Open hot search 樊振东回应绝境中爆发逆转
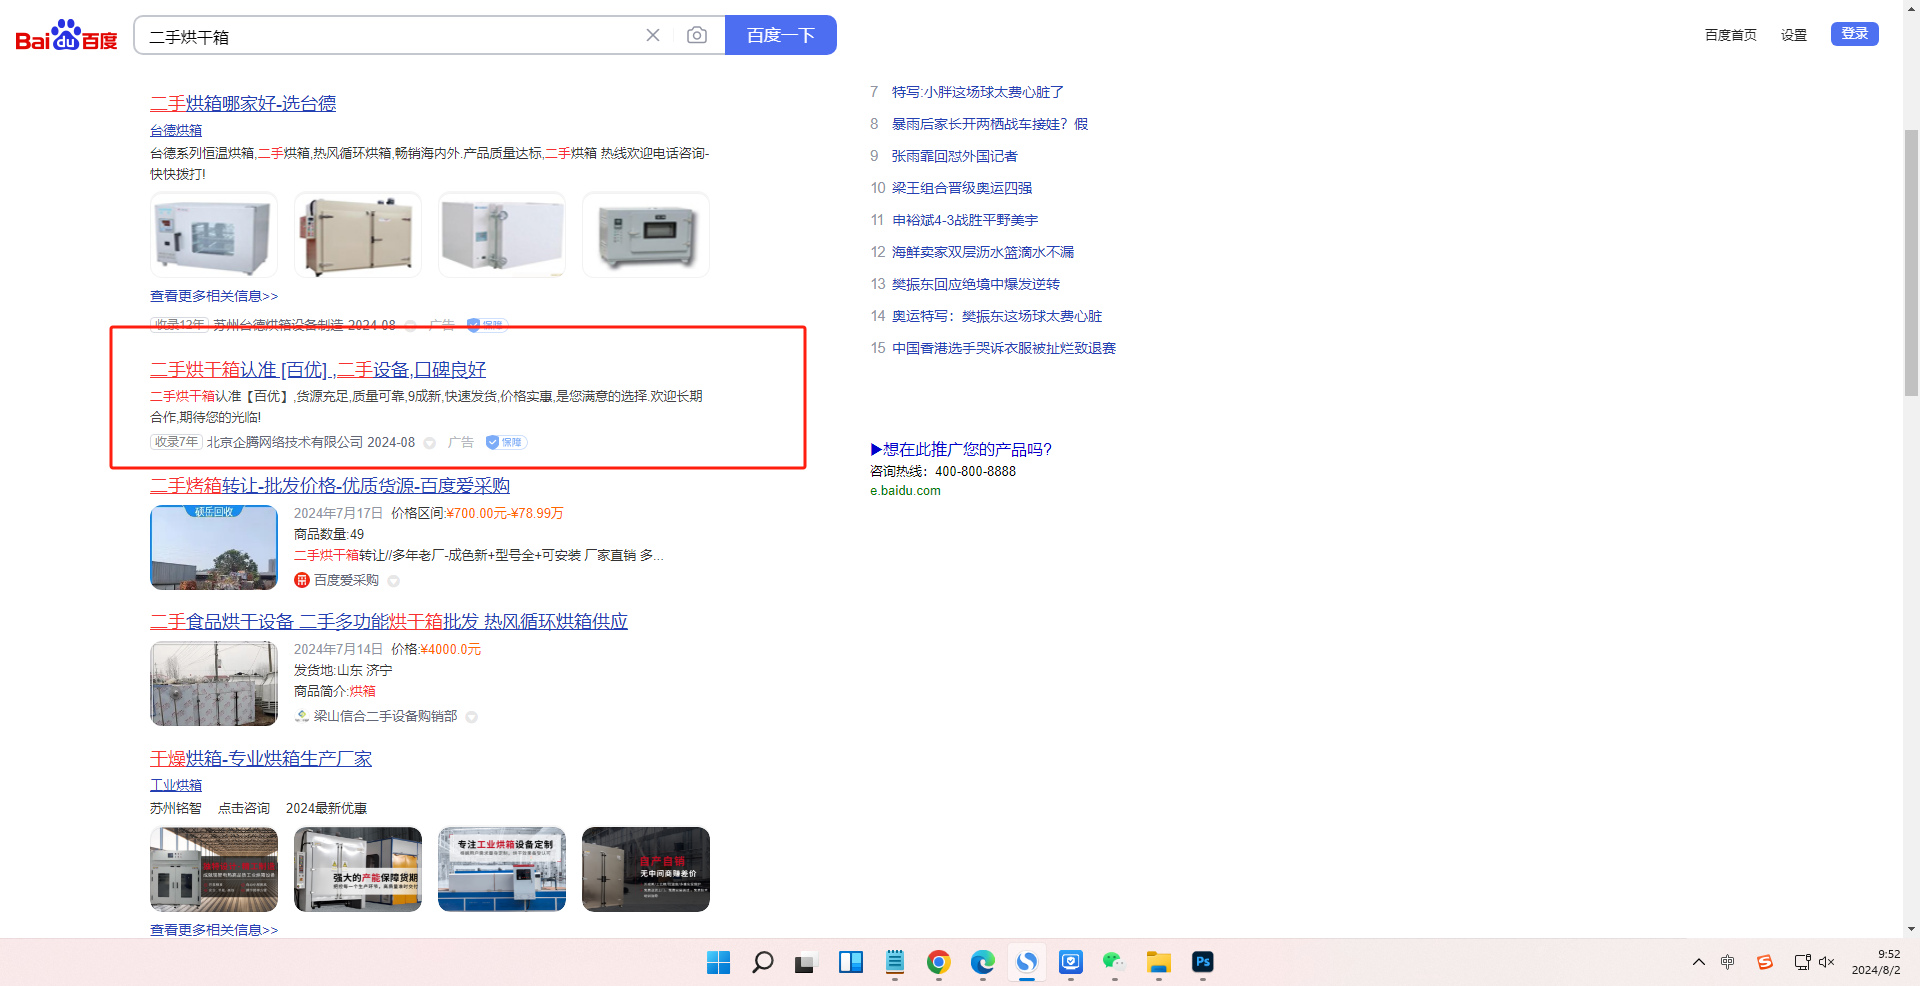This screenshot has height=986, width=1920. (x=976, y=284)
